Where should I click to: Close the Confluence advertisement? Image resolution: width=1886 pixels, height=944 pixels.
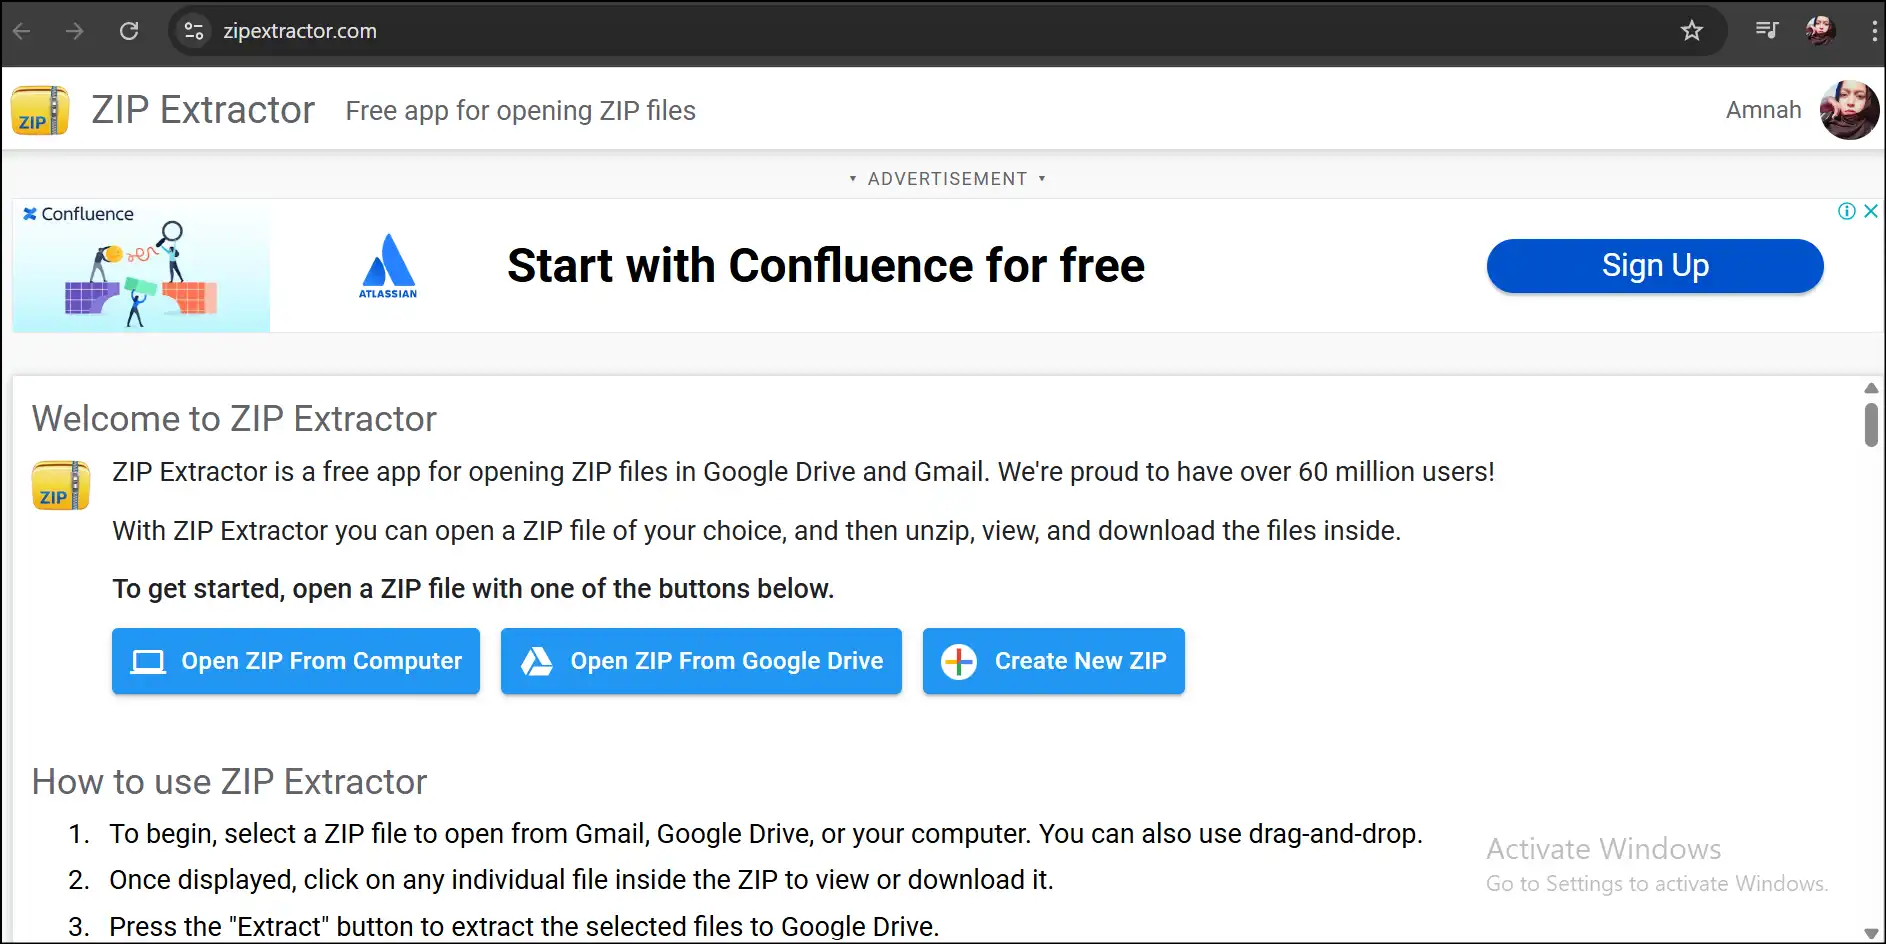pyautogui.click(x=1871, y=211)
